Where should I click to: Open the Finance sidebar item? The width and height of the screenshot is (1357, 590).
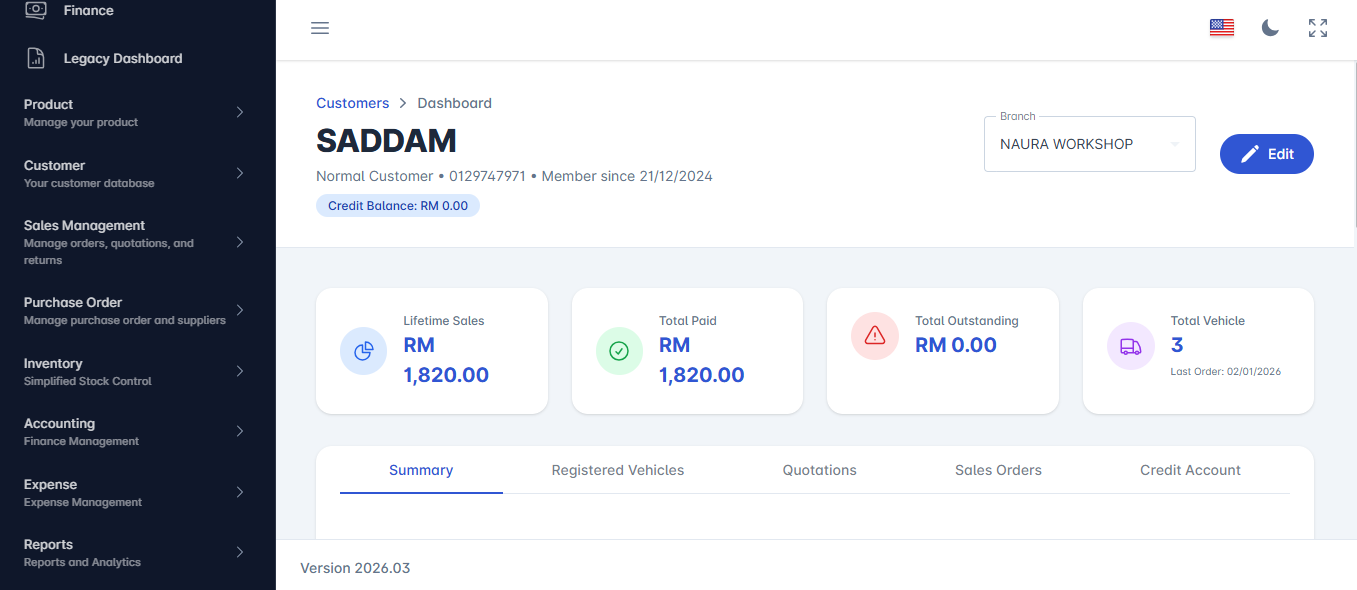coord(88,10)
